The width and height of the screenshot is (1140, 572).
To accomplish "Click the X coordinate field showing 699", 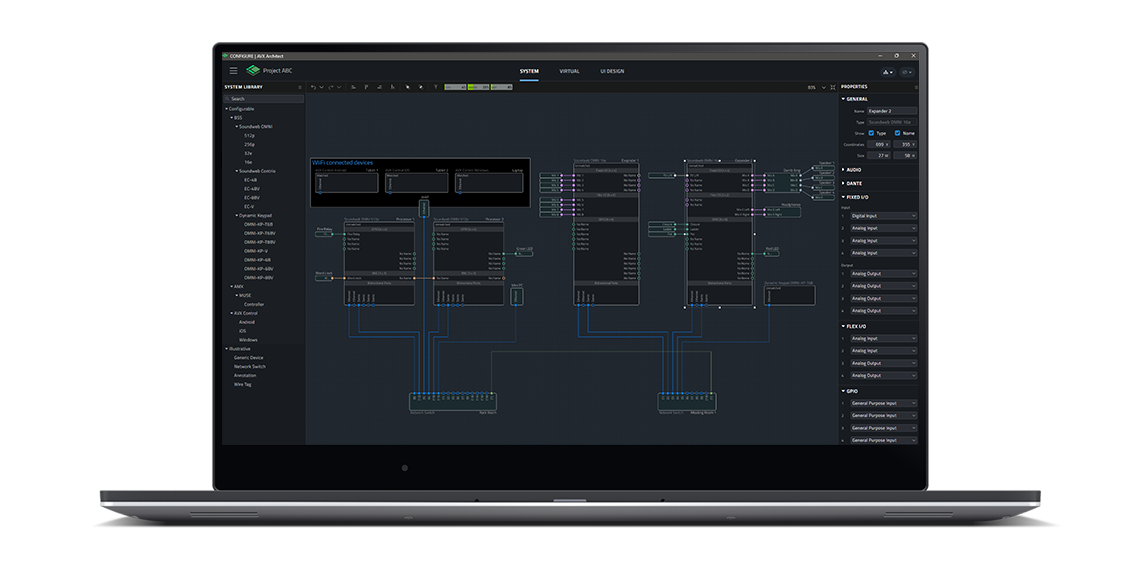I will pos(878,145).
